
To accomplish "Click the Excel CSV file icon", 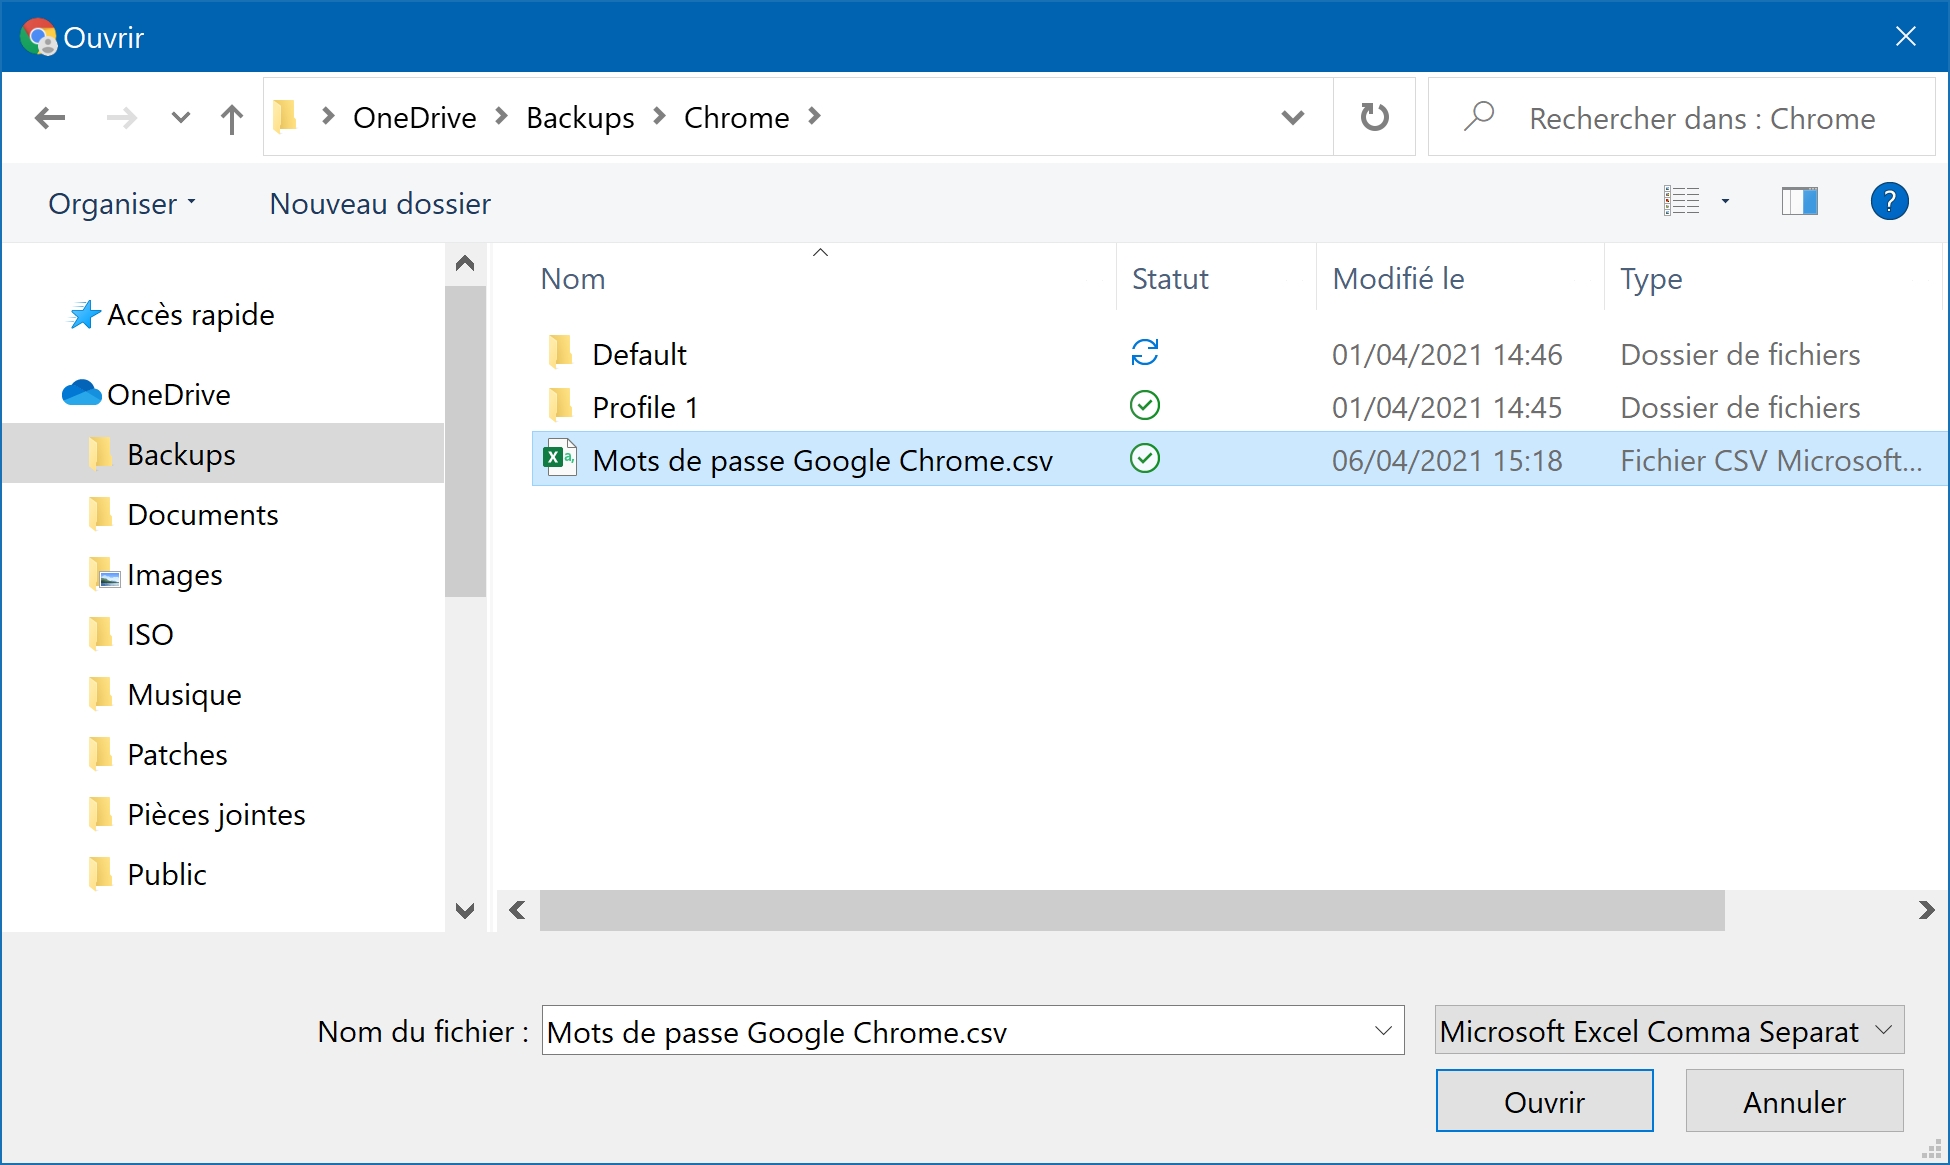I will click(x=560, y=457).
